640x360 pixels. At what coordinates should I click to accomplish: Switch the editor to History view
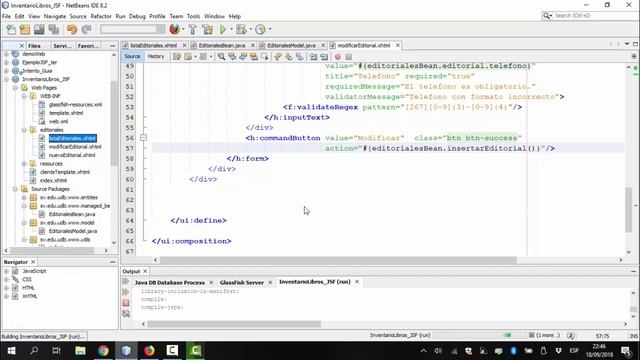pos(156,56)
